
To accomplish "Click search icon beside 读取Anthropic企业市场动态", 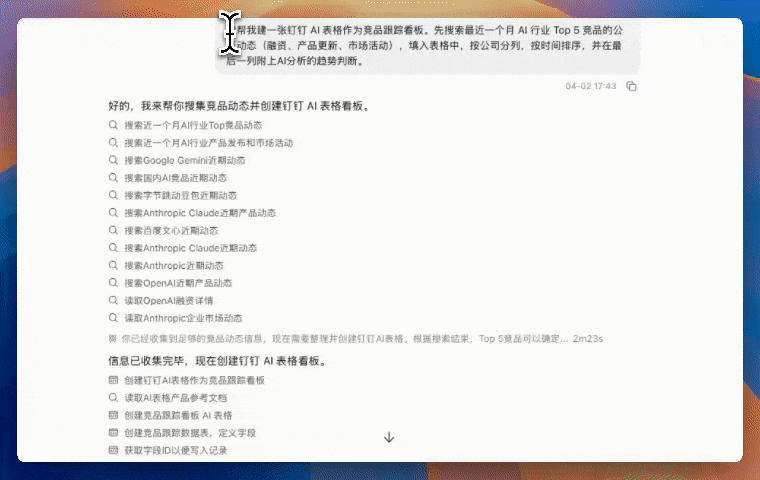I will click(x=113, y=318).
